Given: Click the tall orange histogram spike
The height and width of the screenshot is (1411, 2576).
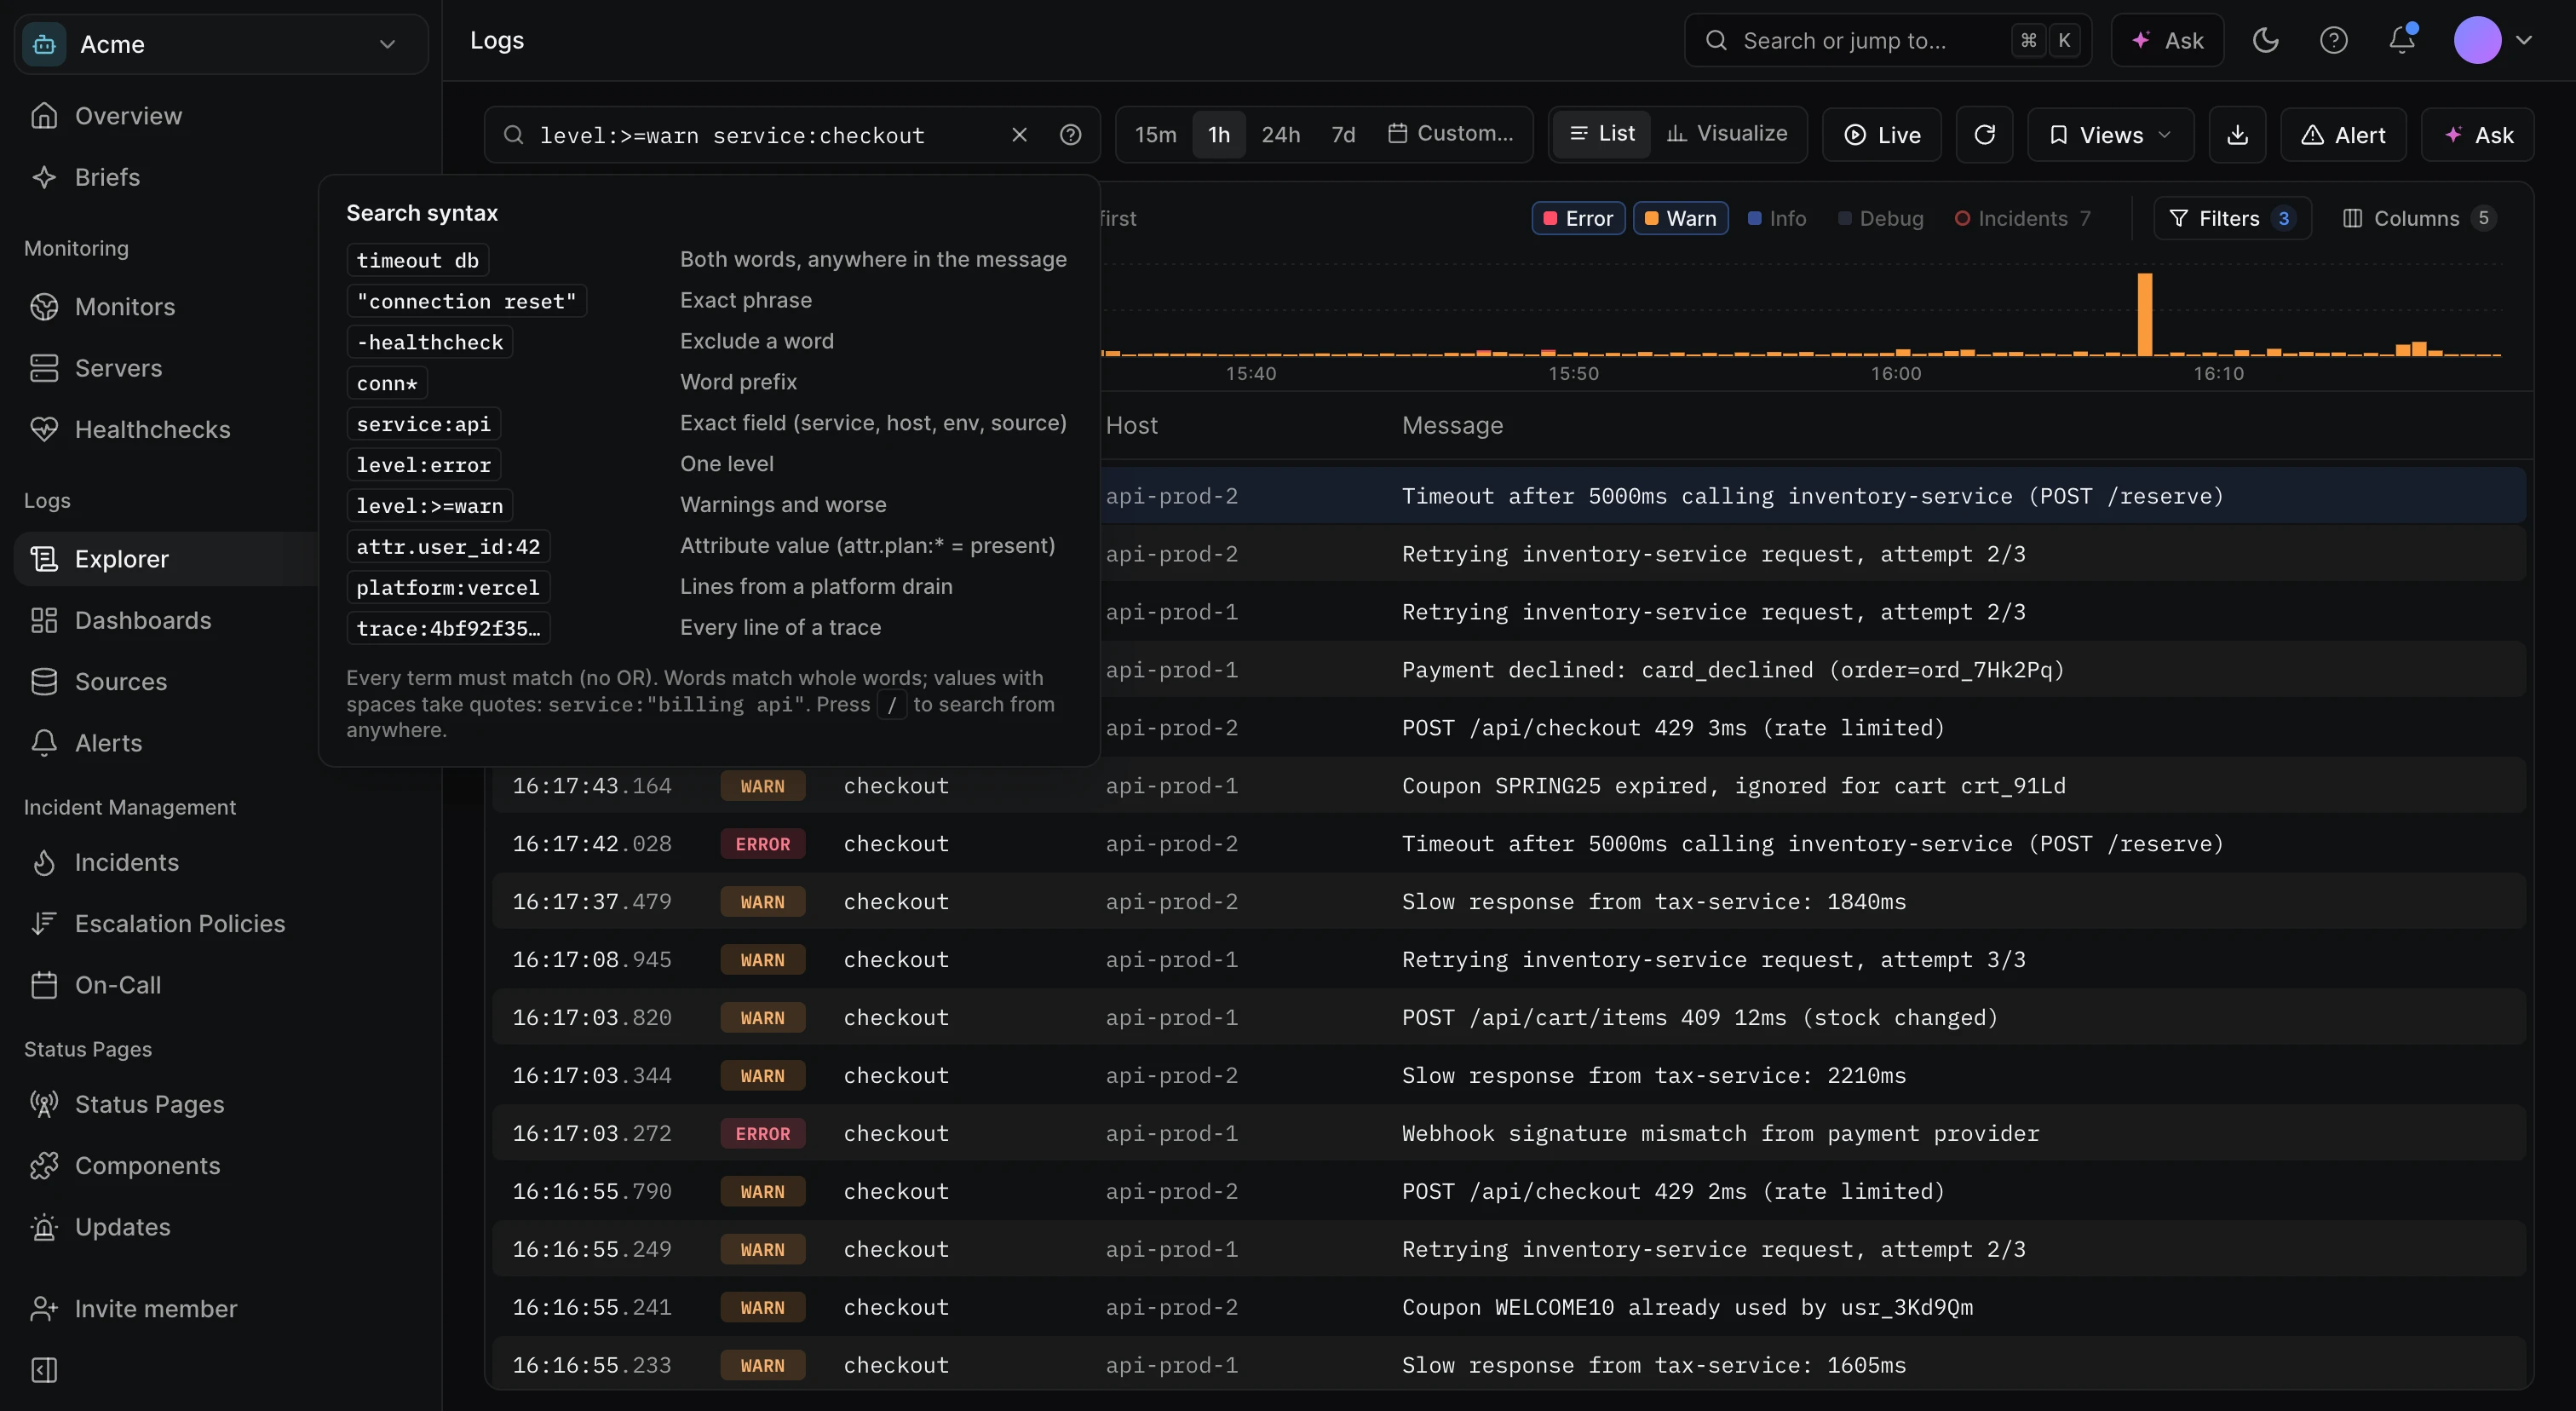Looking at the screenshot, I should [x=2144, y=314].
